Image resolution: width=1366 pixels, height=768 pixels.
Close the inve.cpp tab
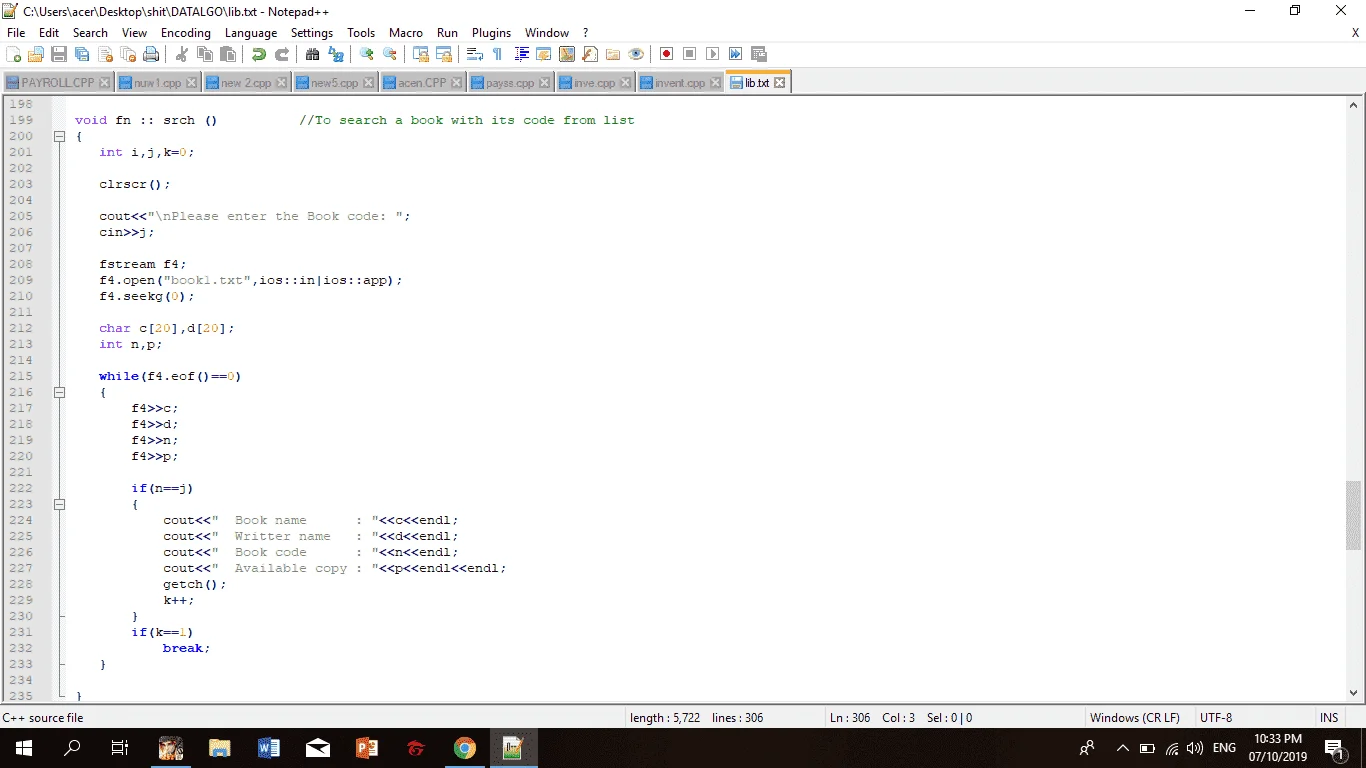625,83
